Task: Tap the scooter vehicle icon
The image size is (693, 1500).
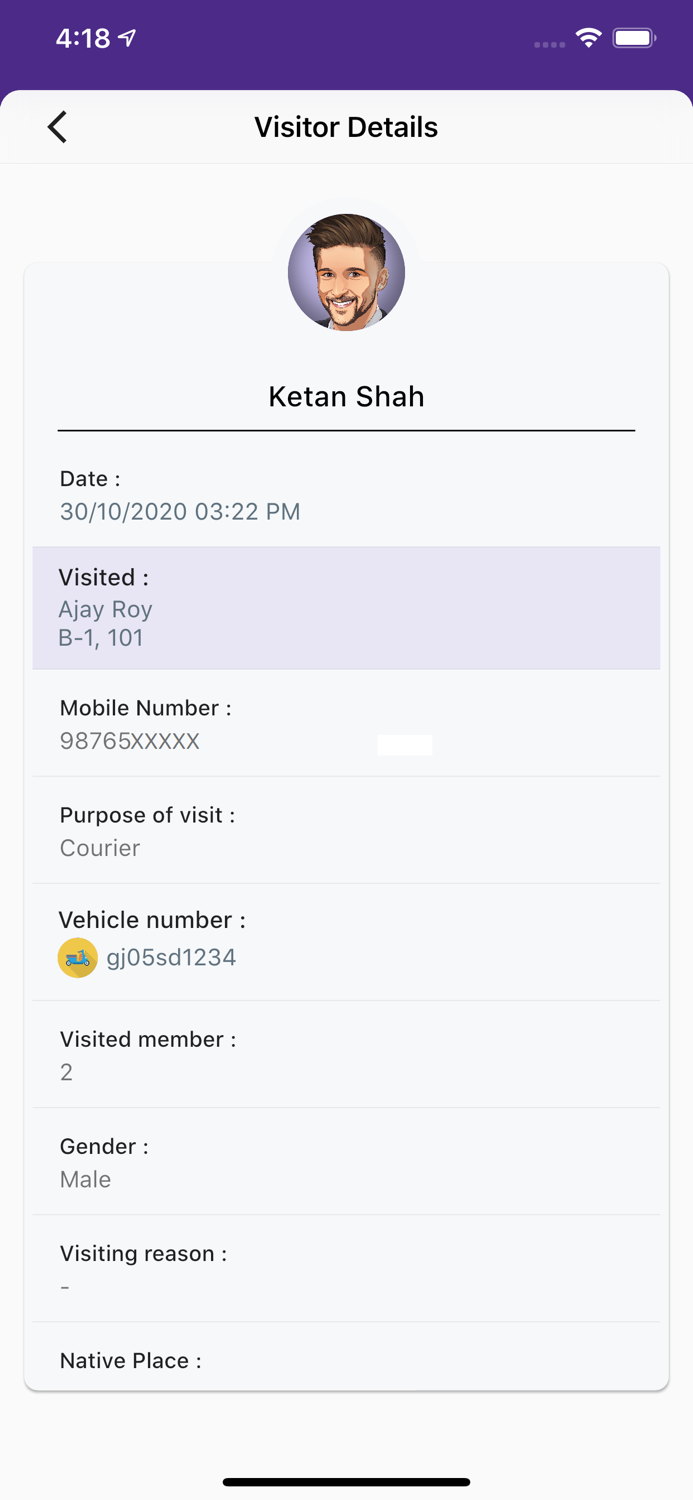Action: click(78, 958)
